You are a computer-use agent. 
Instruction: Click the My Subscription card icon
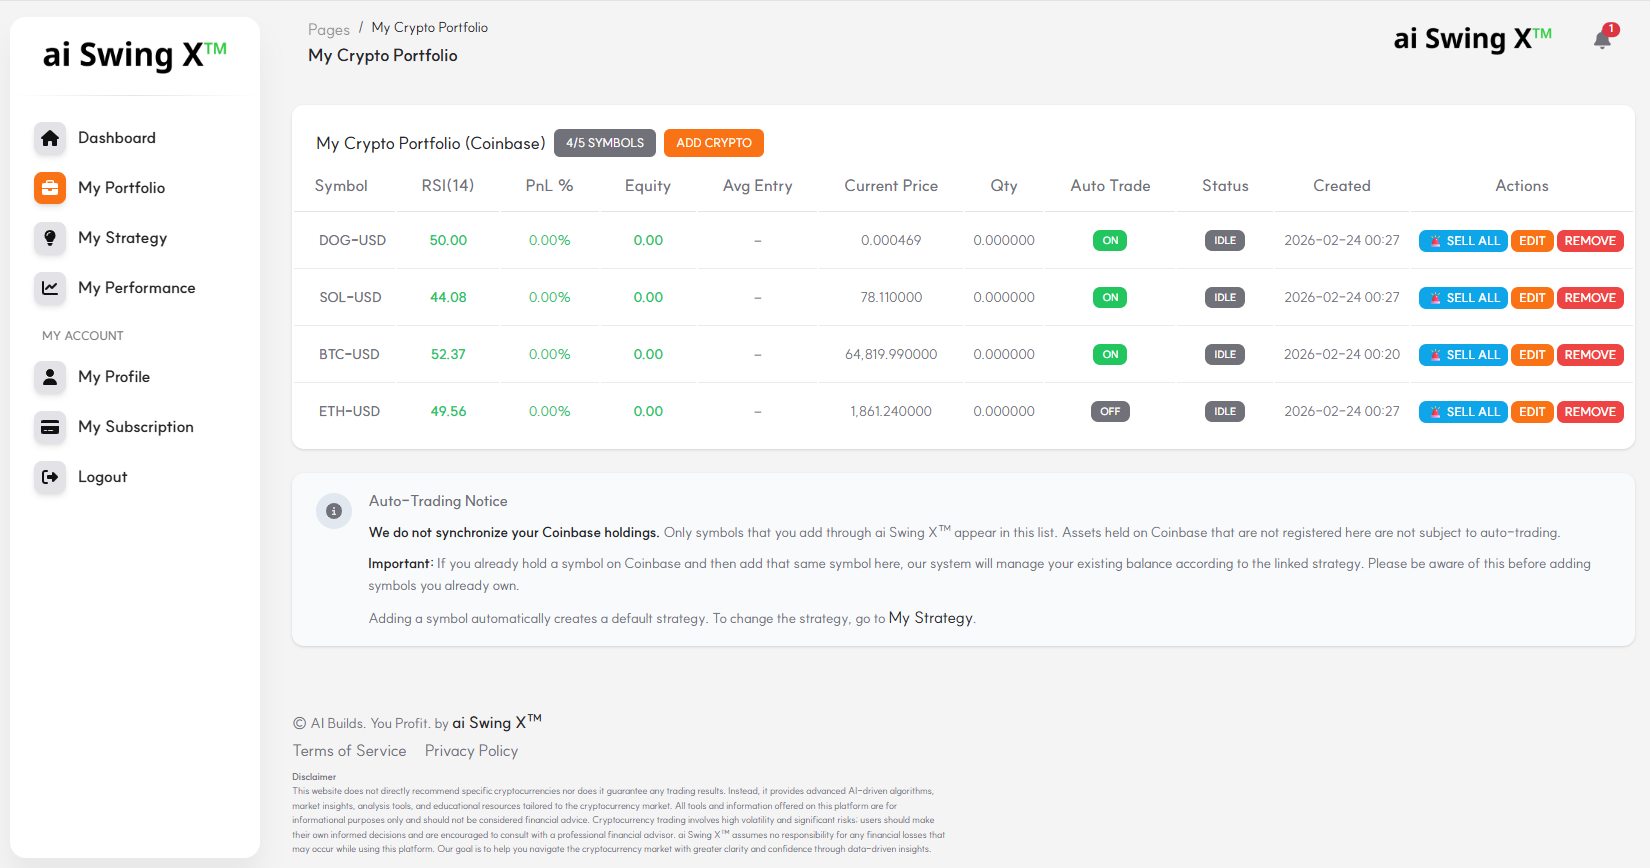[50, 427]
